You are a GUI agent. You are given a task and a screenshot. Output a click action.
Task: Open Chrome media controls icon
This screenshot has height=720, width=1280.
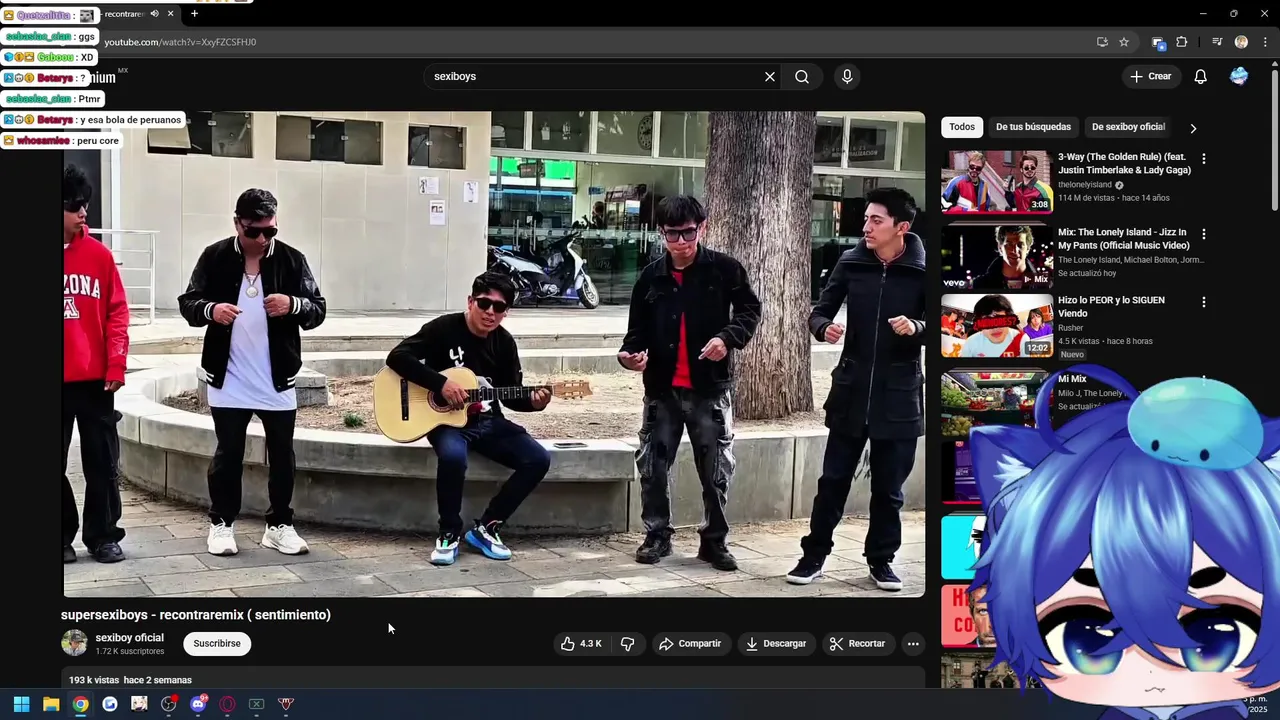click(x=1217, y=42)
